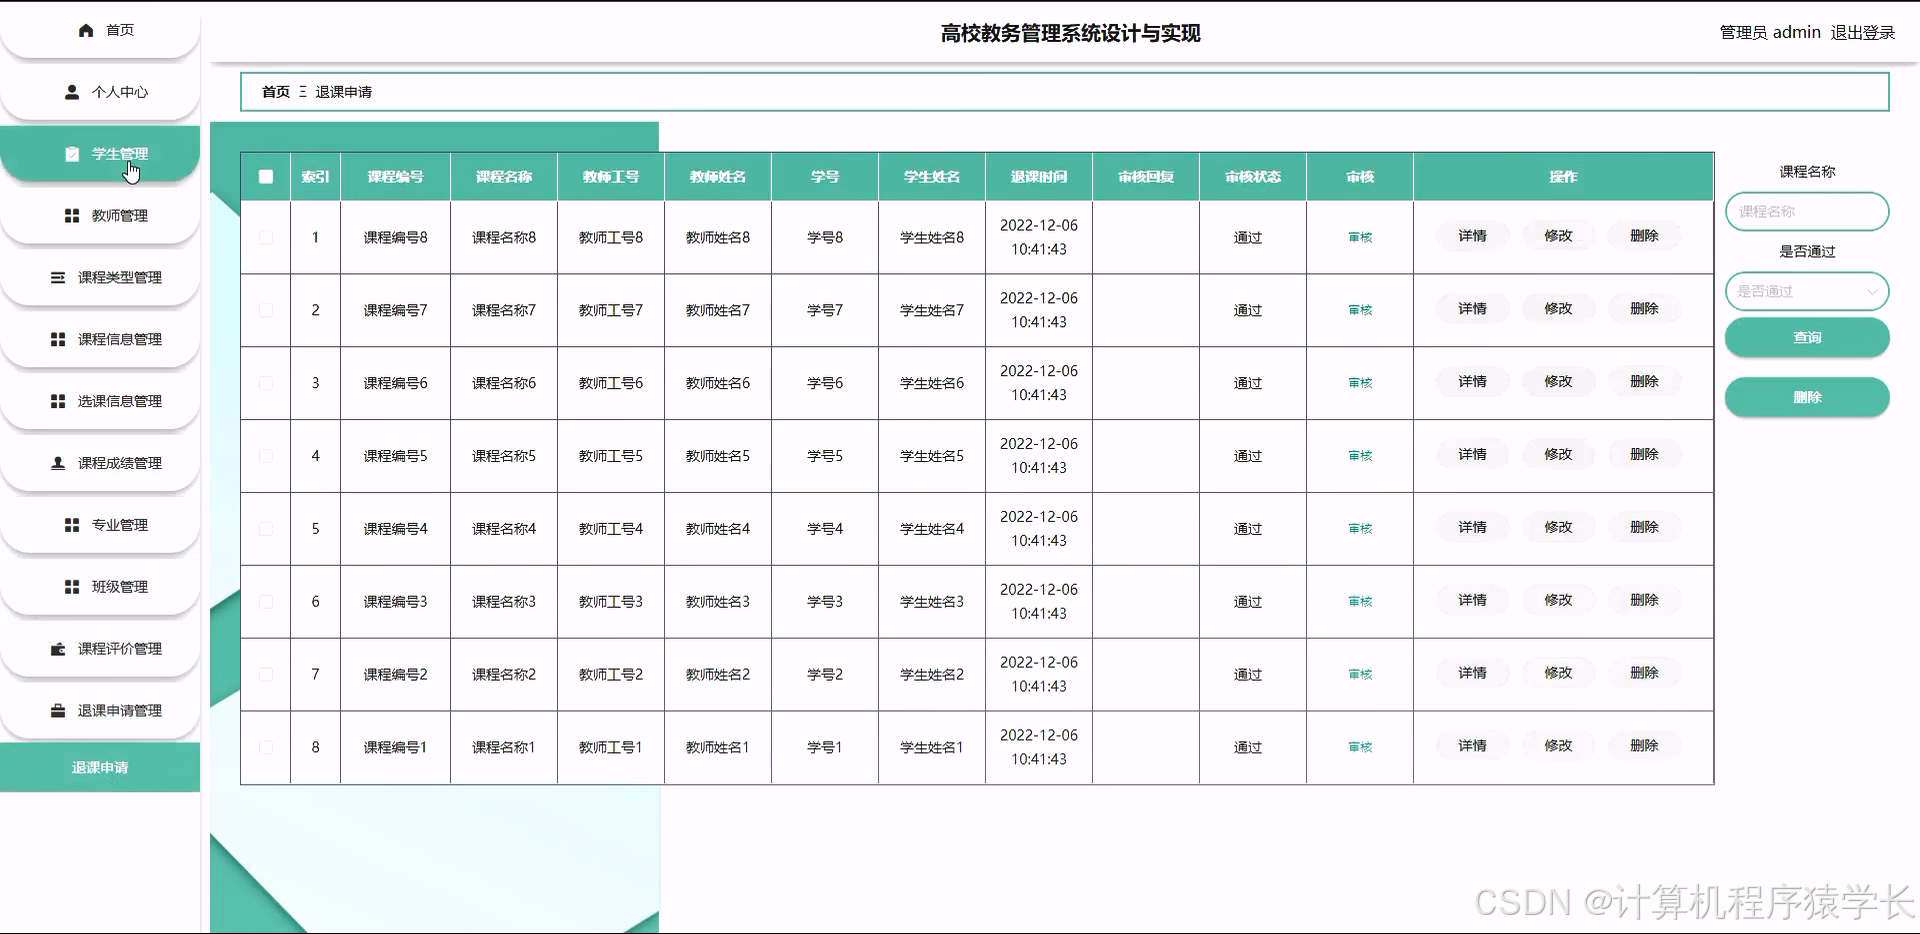This screenshot has height=934, width=1920.
Task: Select the 课程评价管理 icon
Action: [x=57, y=648]
